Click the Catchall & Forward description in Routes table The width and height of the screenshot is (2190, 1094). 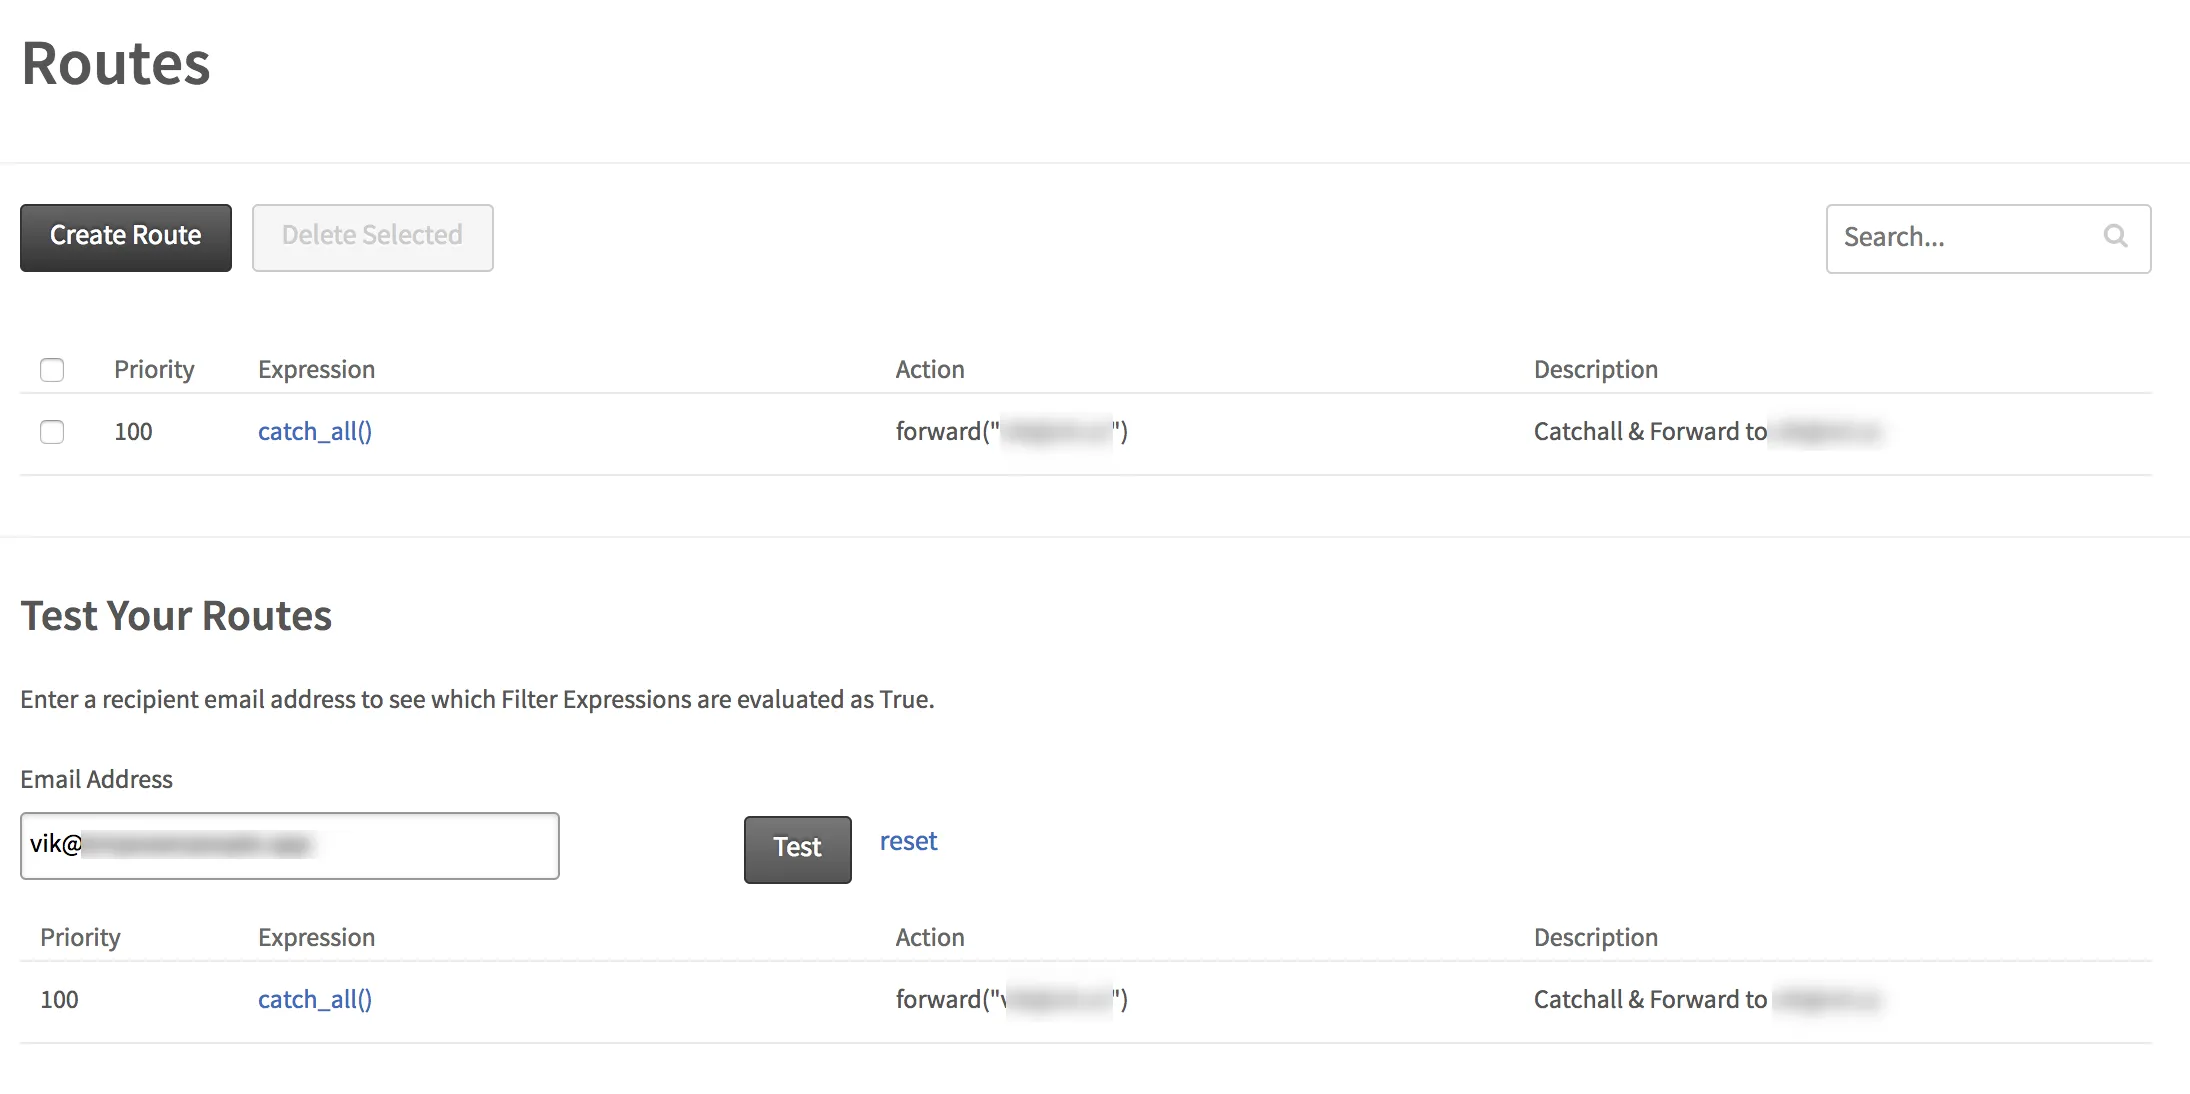point(1650,432)
